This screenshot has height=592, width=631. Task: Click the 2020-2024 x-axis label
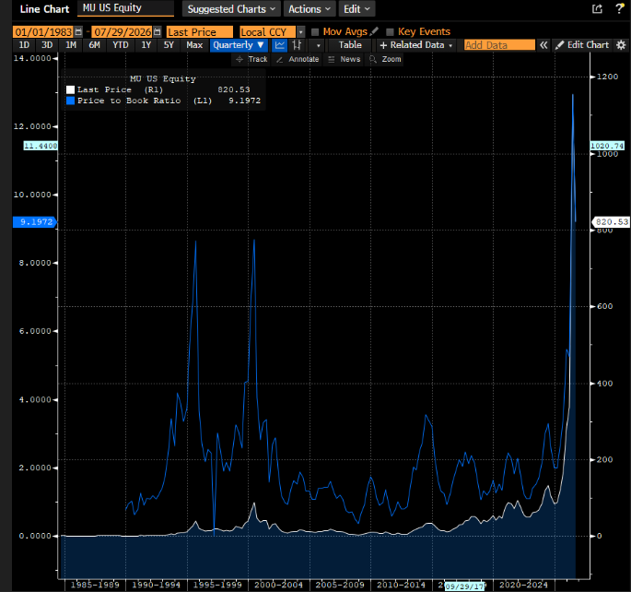pos(523,584)
